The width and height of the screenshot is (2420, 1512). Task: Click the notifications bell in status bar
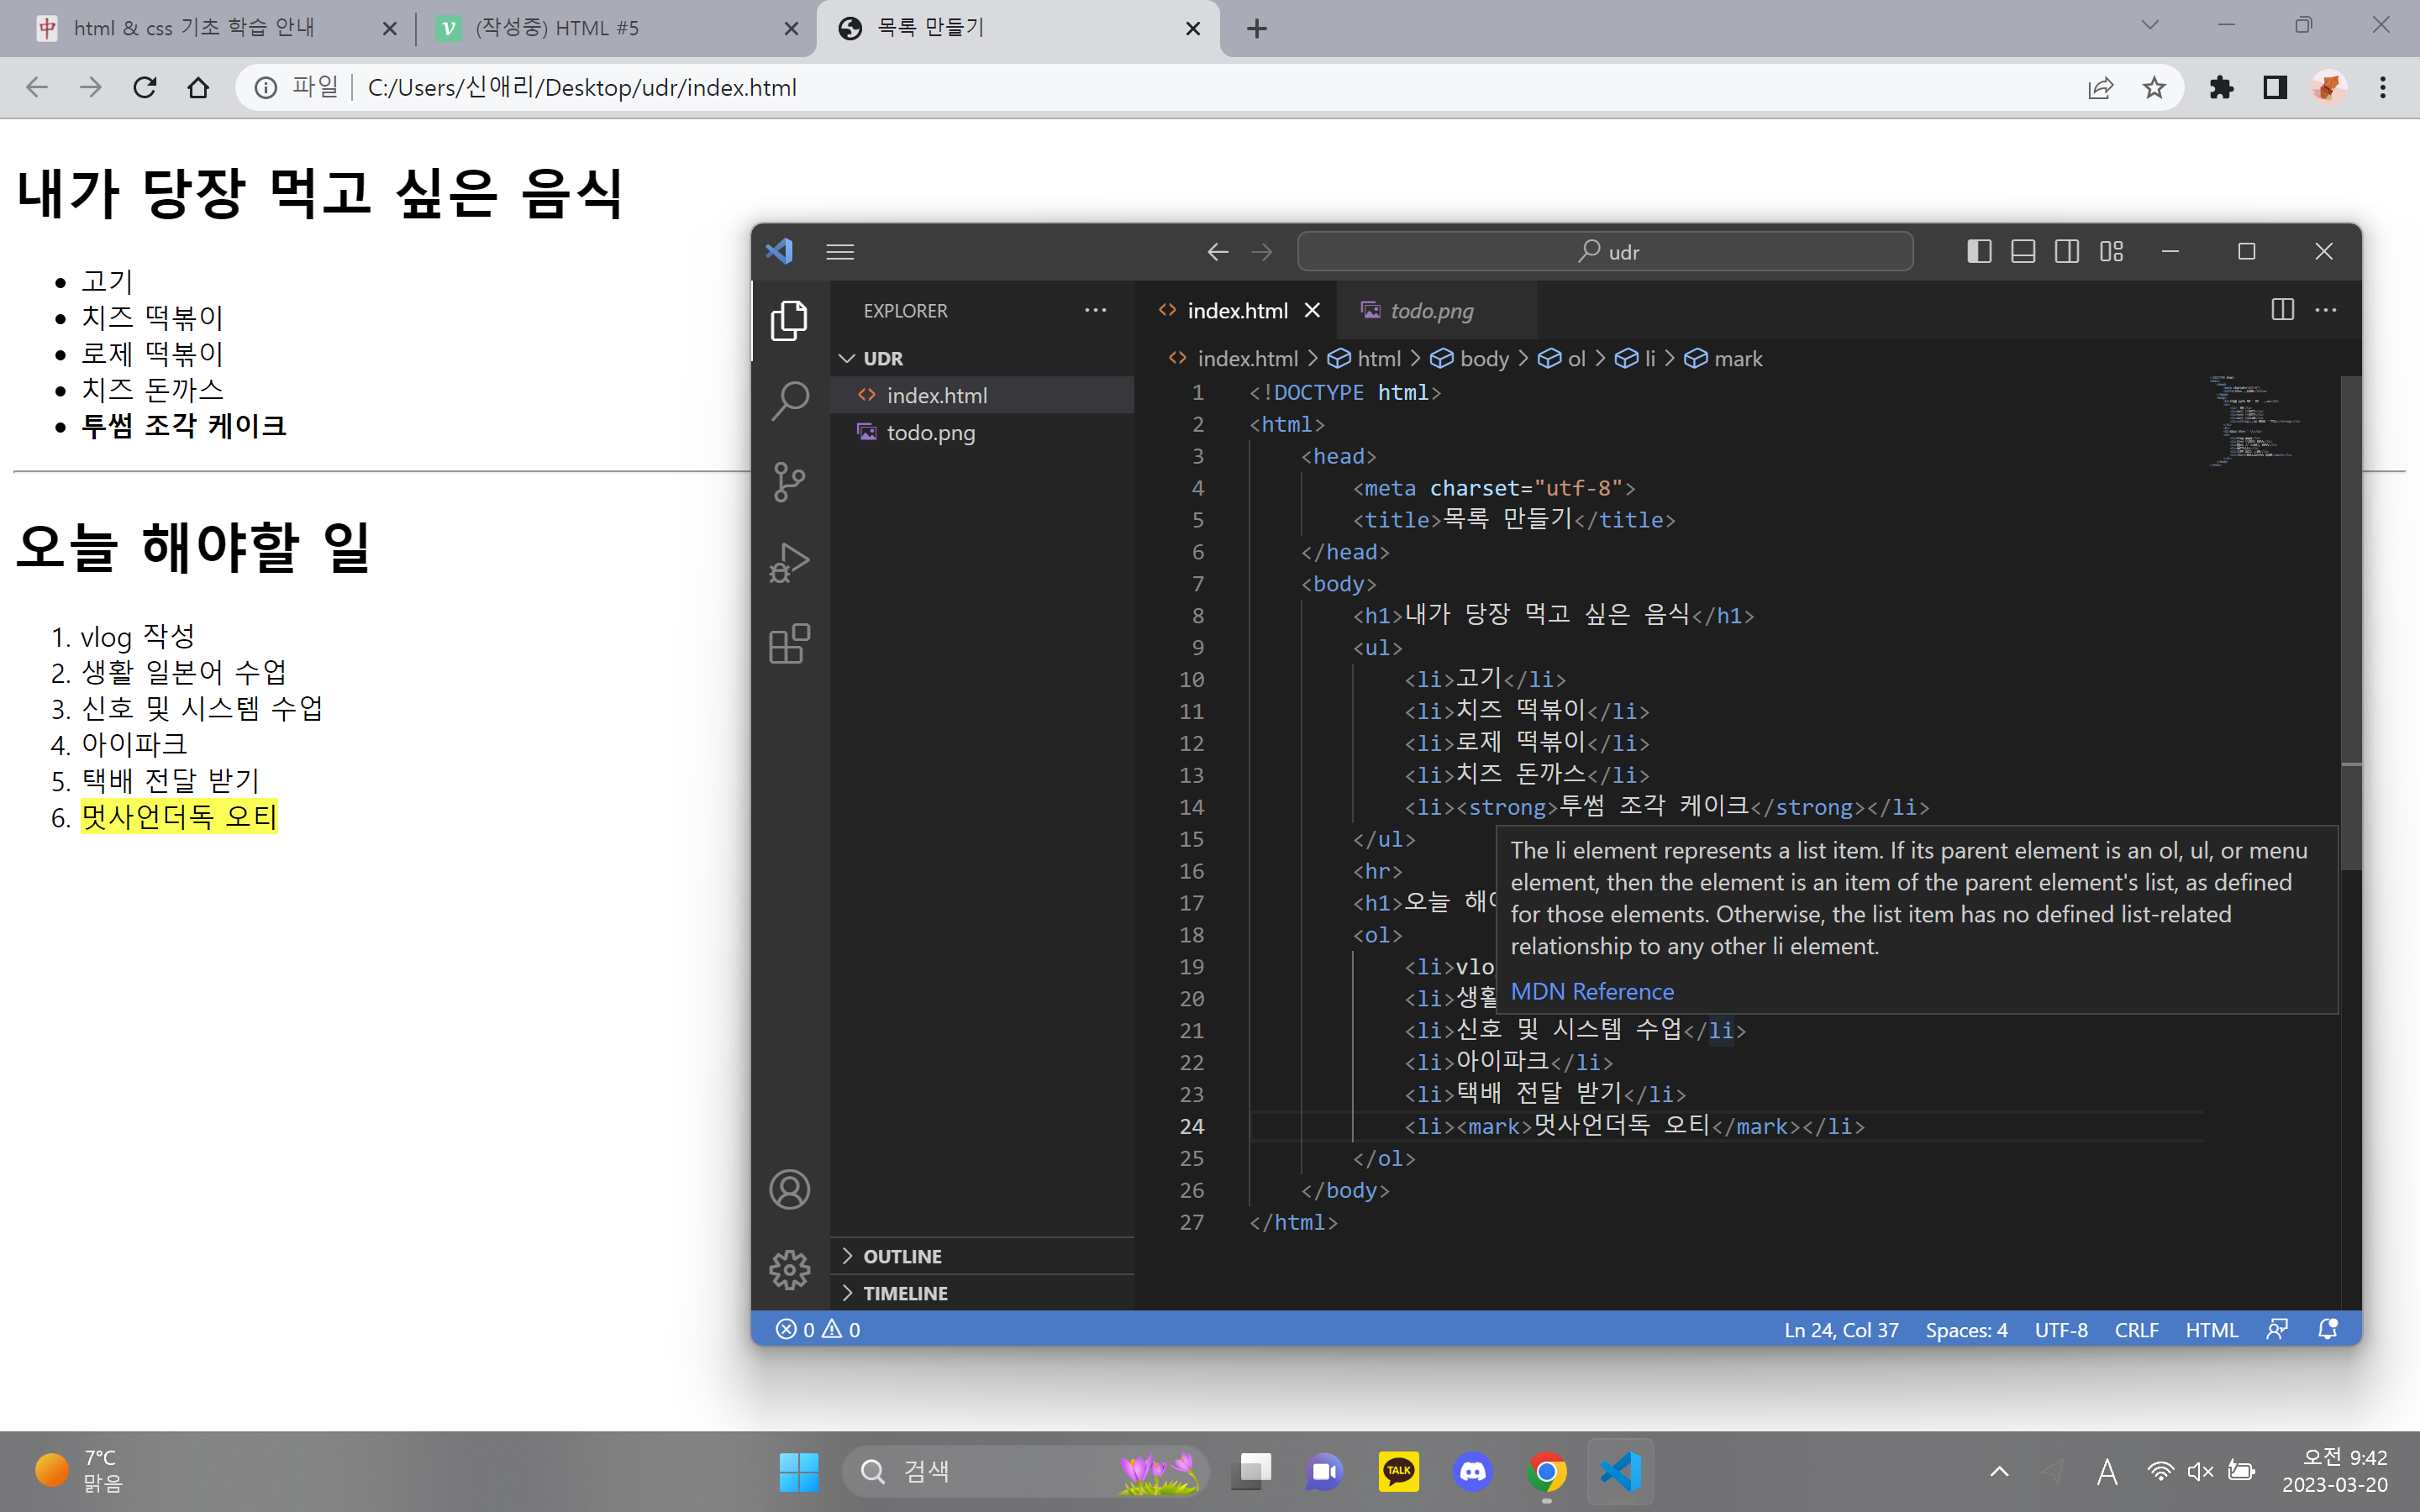point(2328,1329)
